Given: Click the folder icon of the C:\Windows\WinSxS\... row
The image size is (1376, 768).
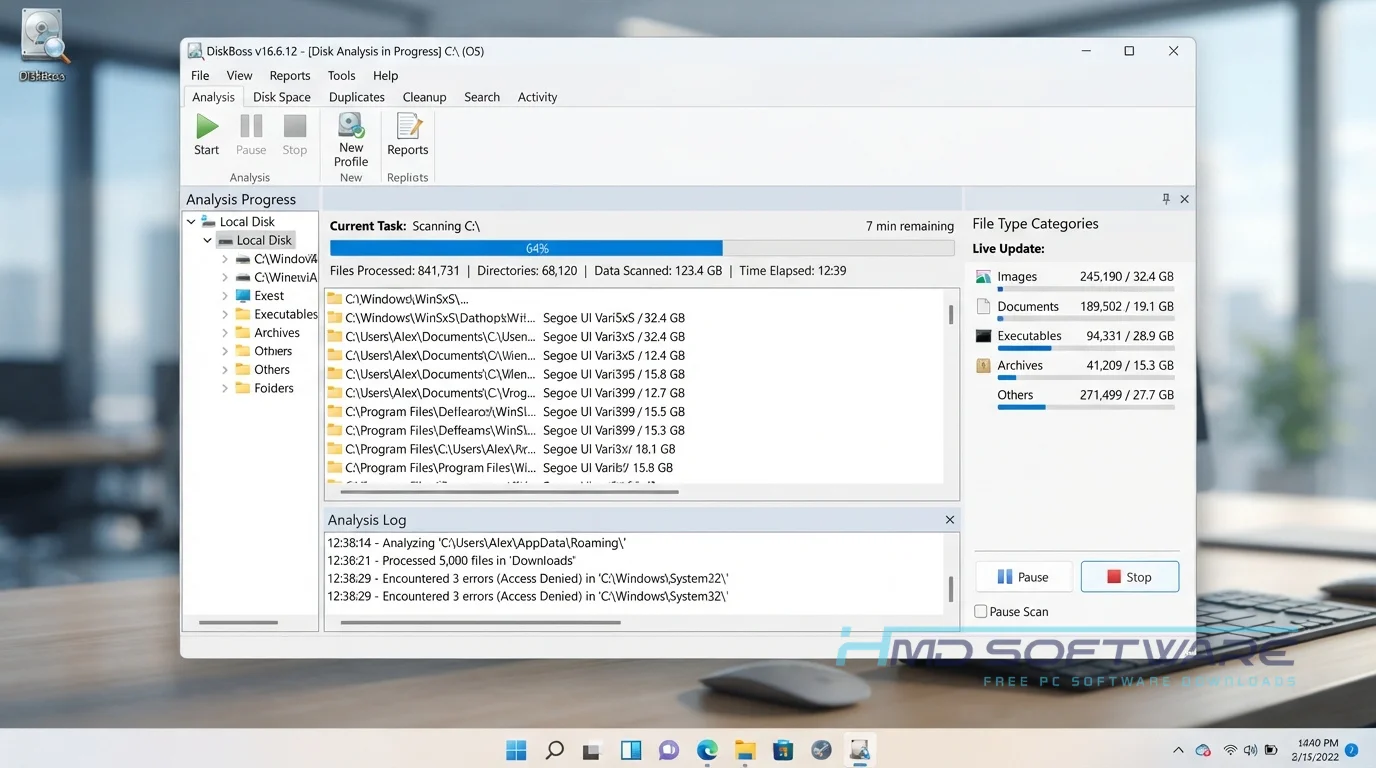Looking at the screenshot, I should [335, 299].
